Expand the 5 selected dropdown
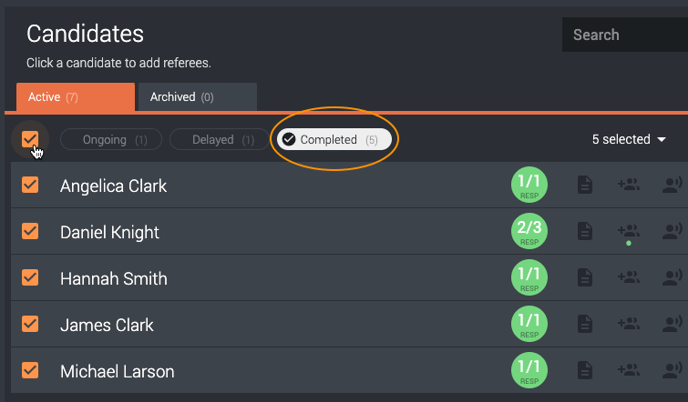The width and height of the screenshot is (688, 402). [629, 140]
